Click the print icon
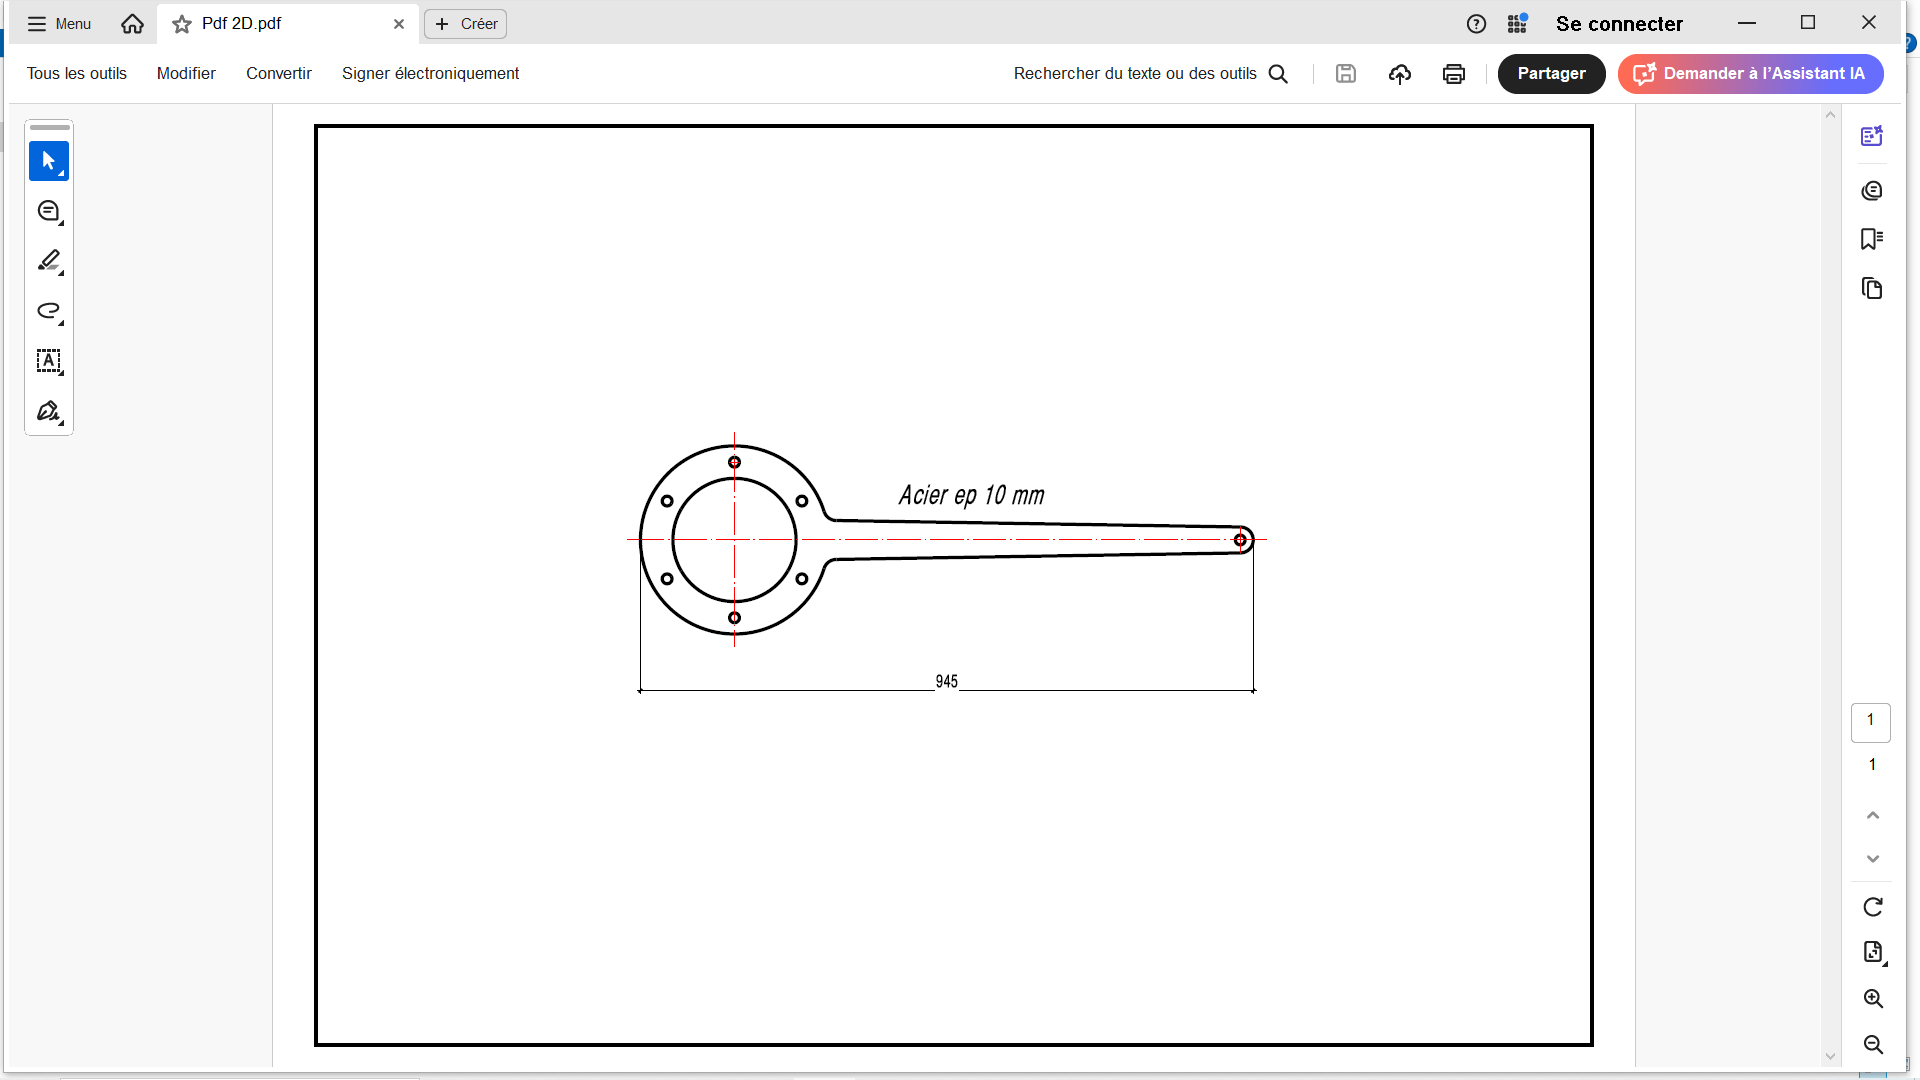 tap(1453, 74)
